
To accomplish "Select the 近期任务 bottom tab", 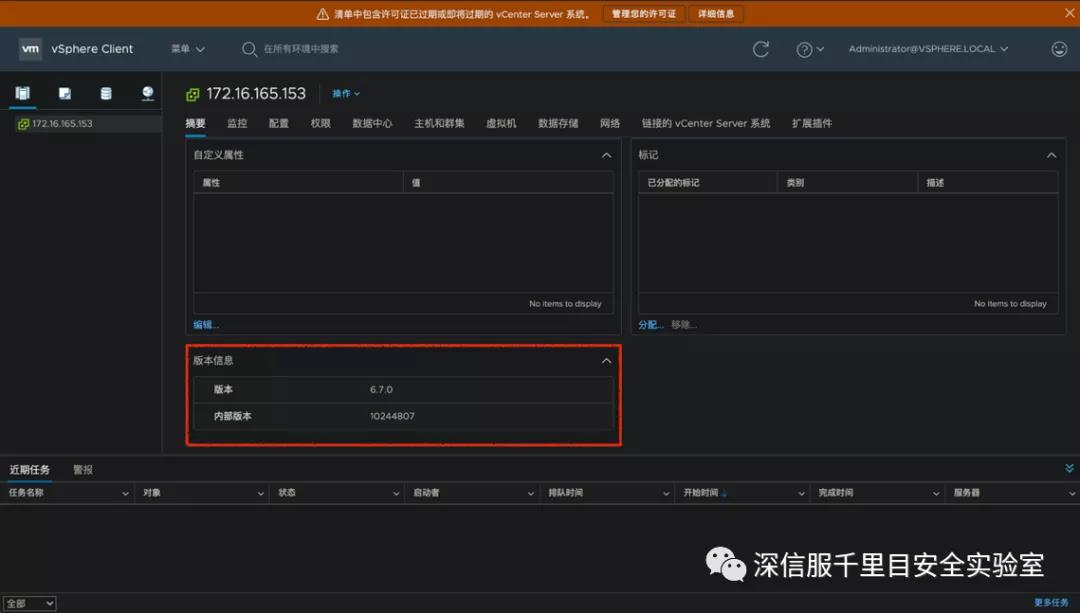I will coord(30,470).
